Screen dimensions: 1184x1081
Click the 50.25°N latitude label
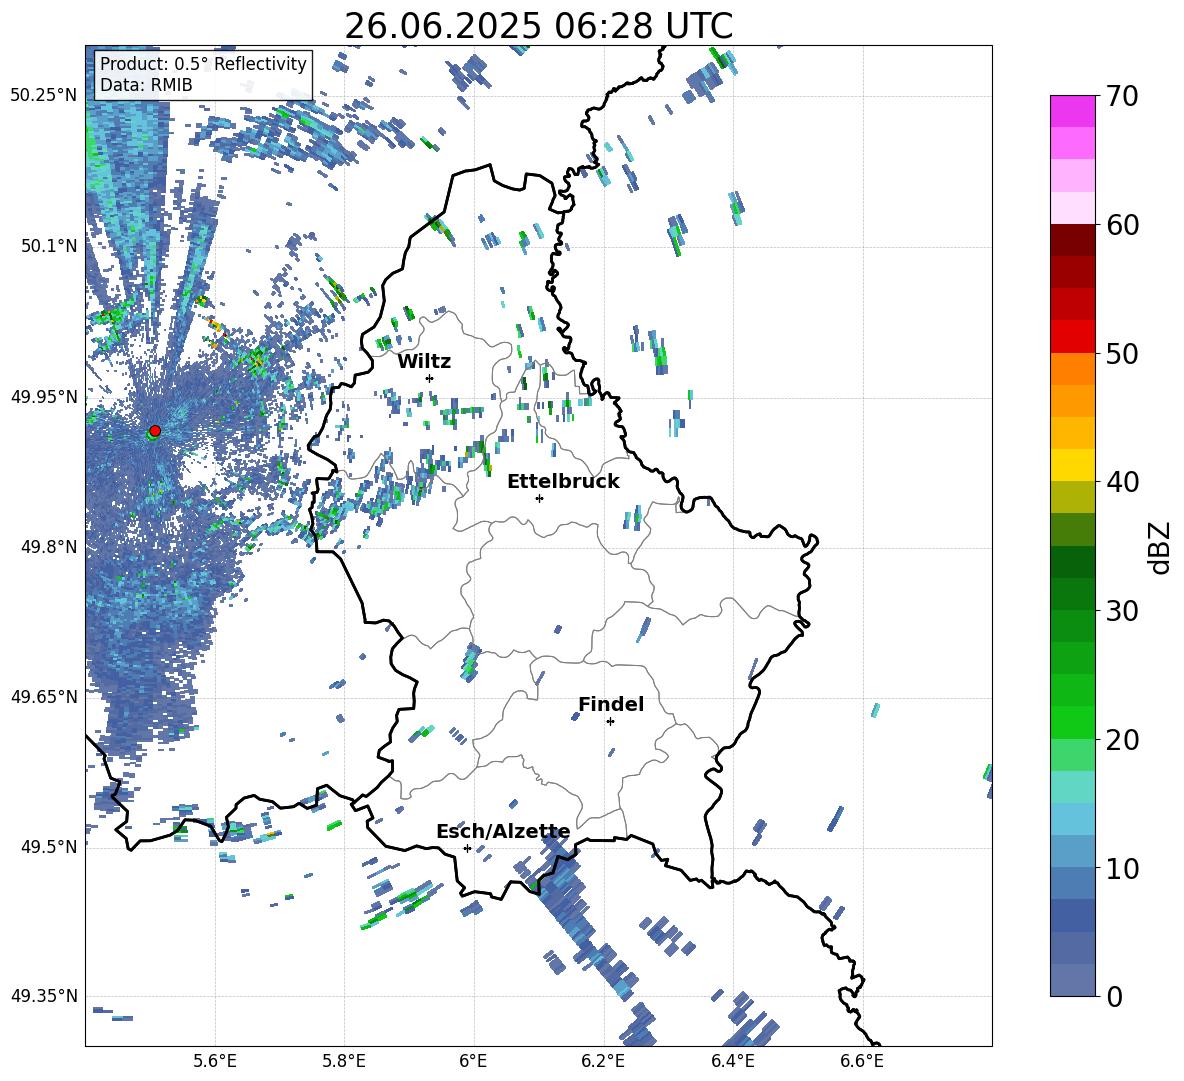coord(44,96)
